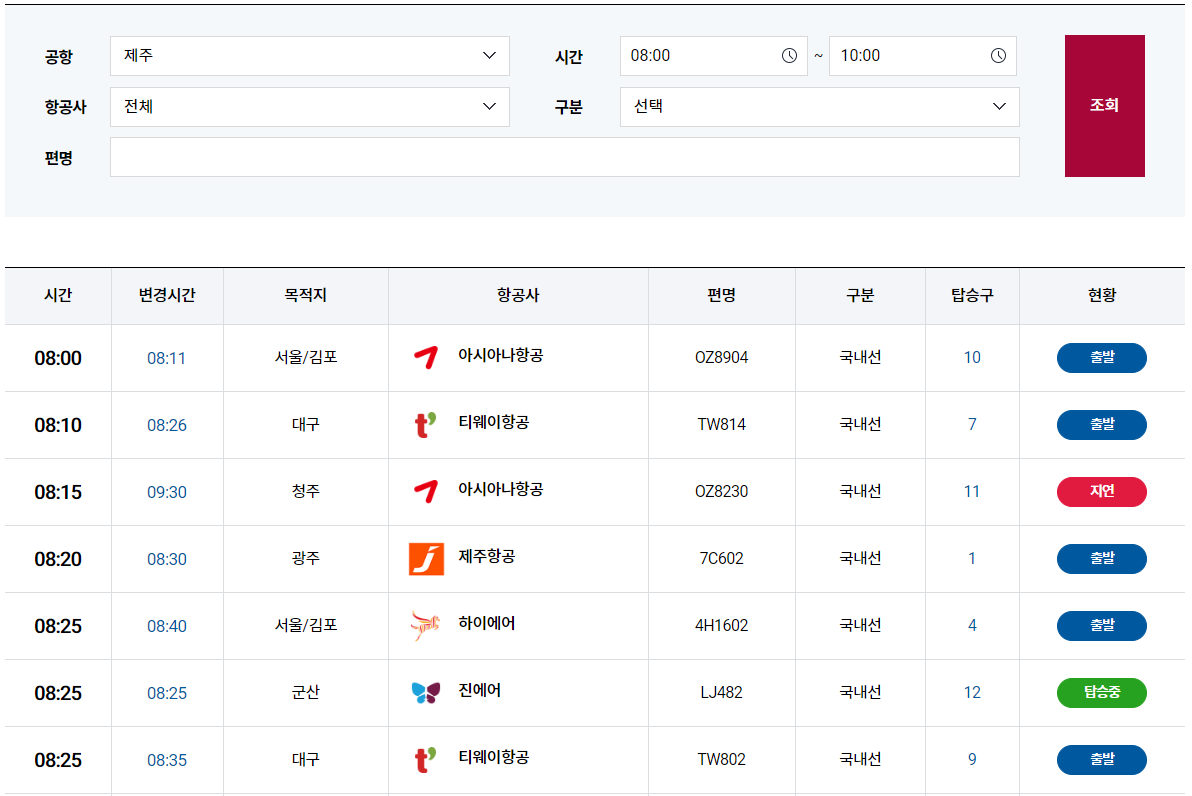Viewport: 1192px width, 796px height.
Task: Select flight number OZ8904
Action: point(721,357)
